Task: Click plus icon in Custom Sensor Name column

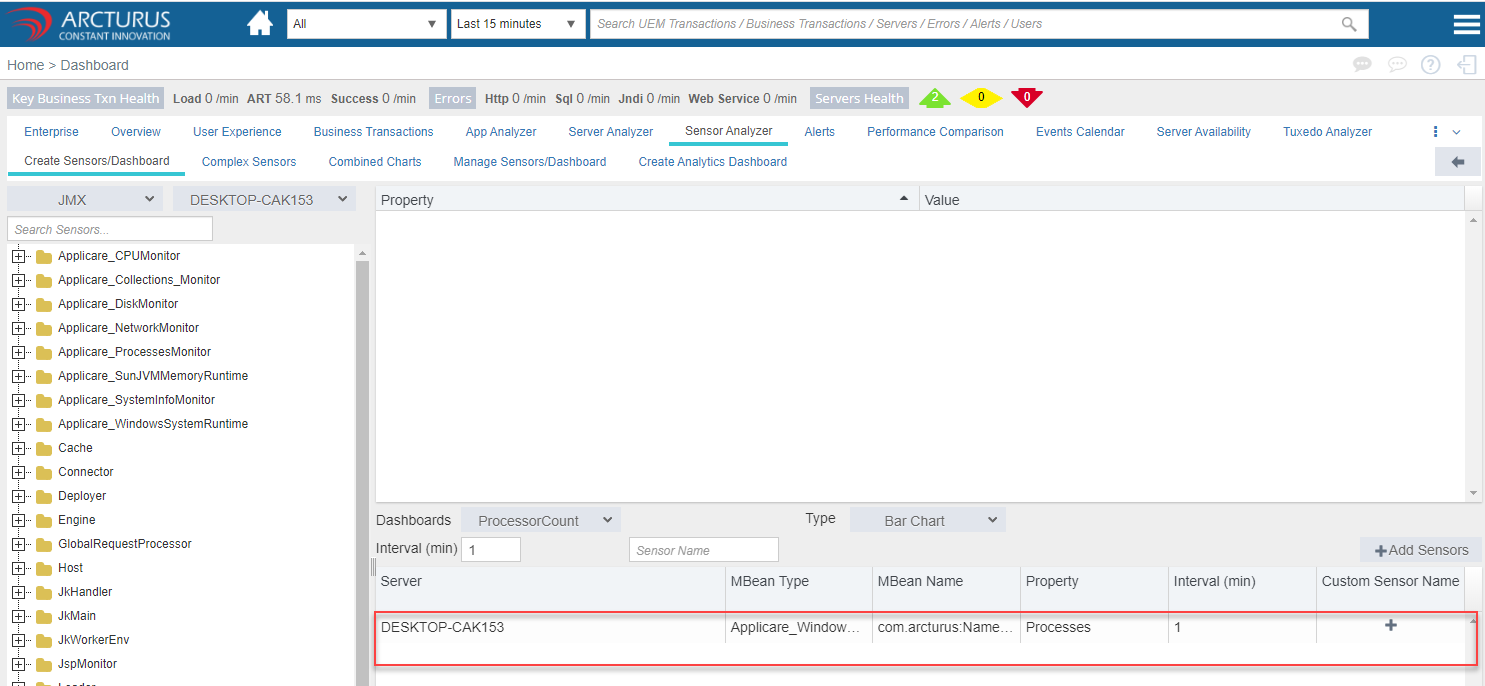Action: tap(1390, 626)
